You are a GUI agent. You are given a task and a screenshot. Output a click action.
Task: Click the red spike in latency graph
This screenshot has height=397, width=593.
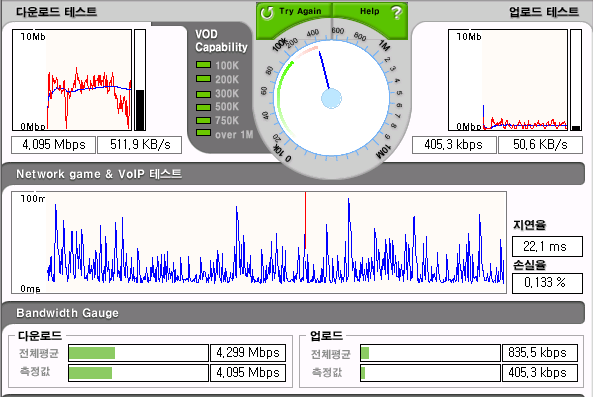pos(305,220)
